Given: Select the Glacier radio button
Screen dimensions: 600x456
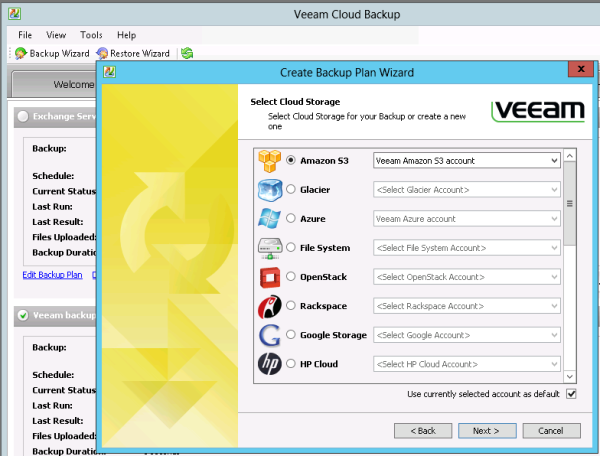Looking at the screenshot, I should coord(292,190).
